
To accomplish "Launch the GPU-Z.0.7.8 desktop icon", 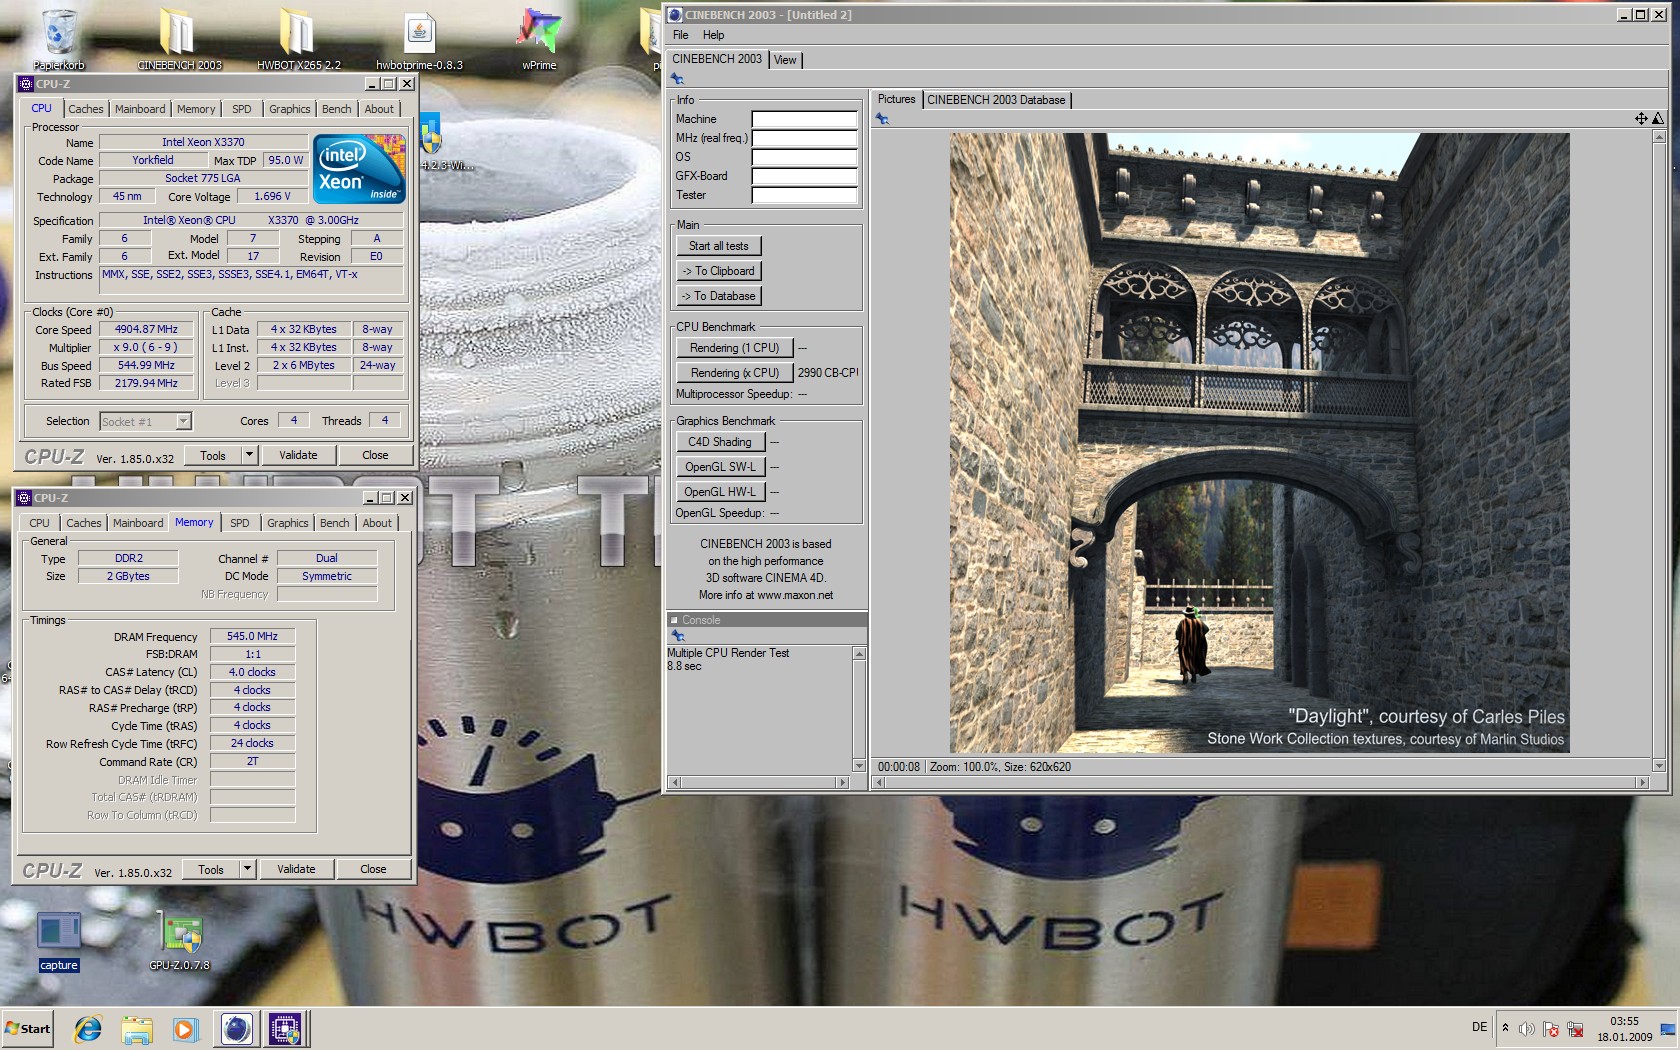I will pos(180,940).
